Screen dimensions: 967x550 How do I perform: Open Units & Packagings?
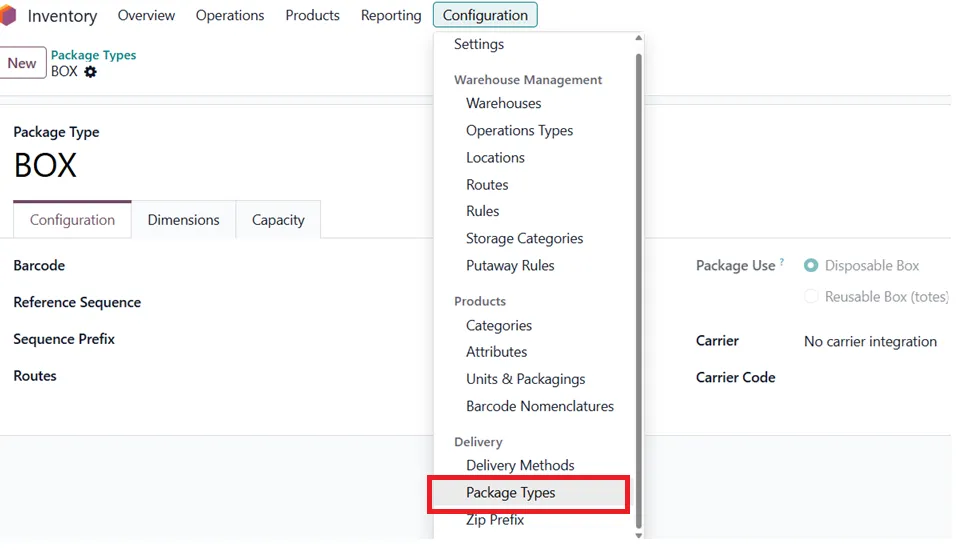(525, 379)
